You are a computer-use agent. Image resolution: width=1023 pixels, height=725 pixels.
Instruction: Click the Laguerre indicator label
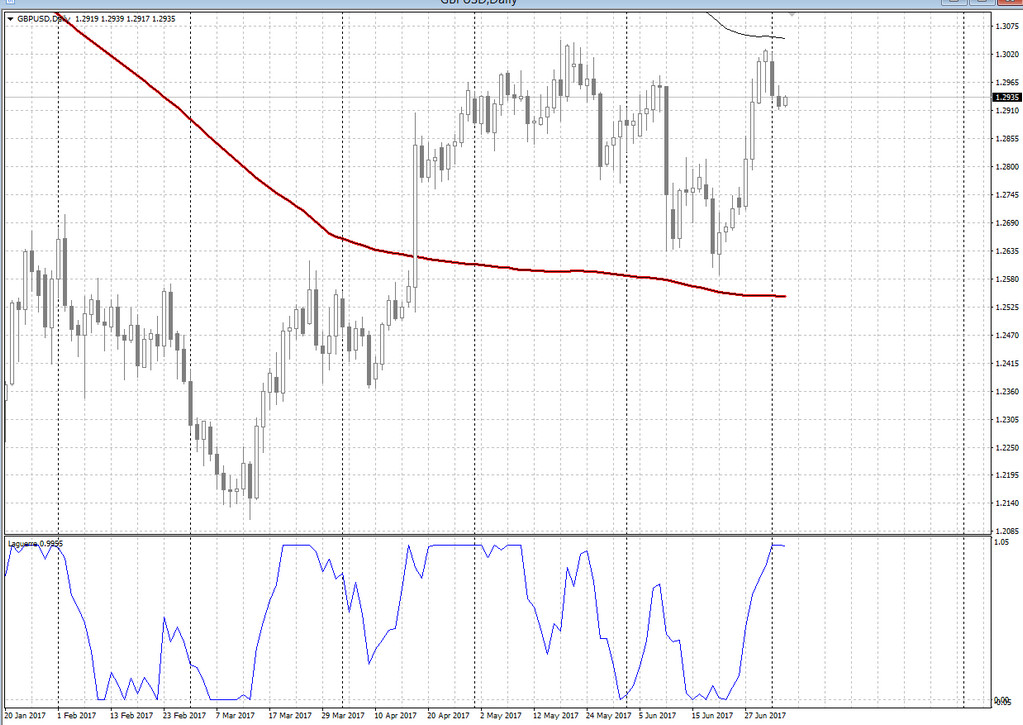coord(36,543)
